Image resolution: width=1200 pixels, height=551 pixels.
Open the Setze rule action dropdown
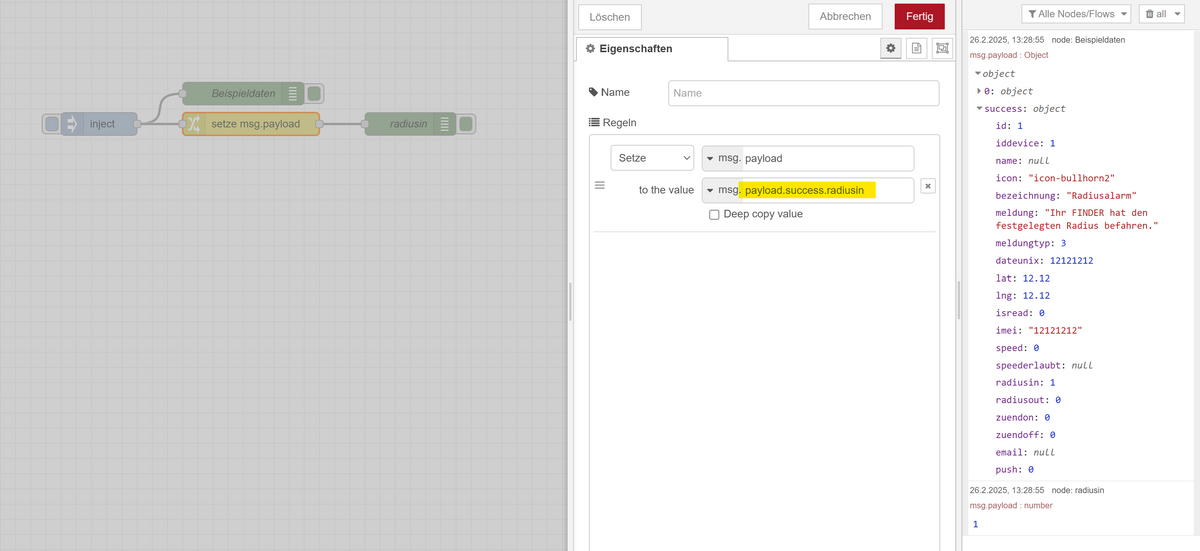[x=652, y=158]
